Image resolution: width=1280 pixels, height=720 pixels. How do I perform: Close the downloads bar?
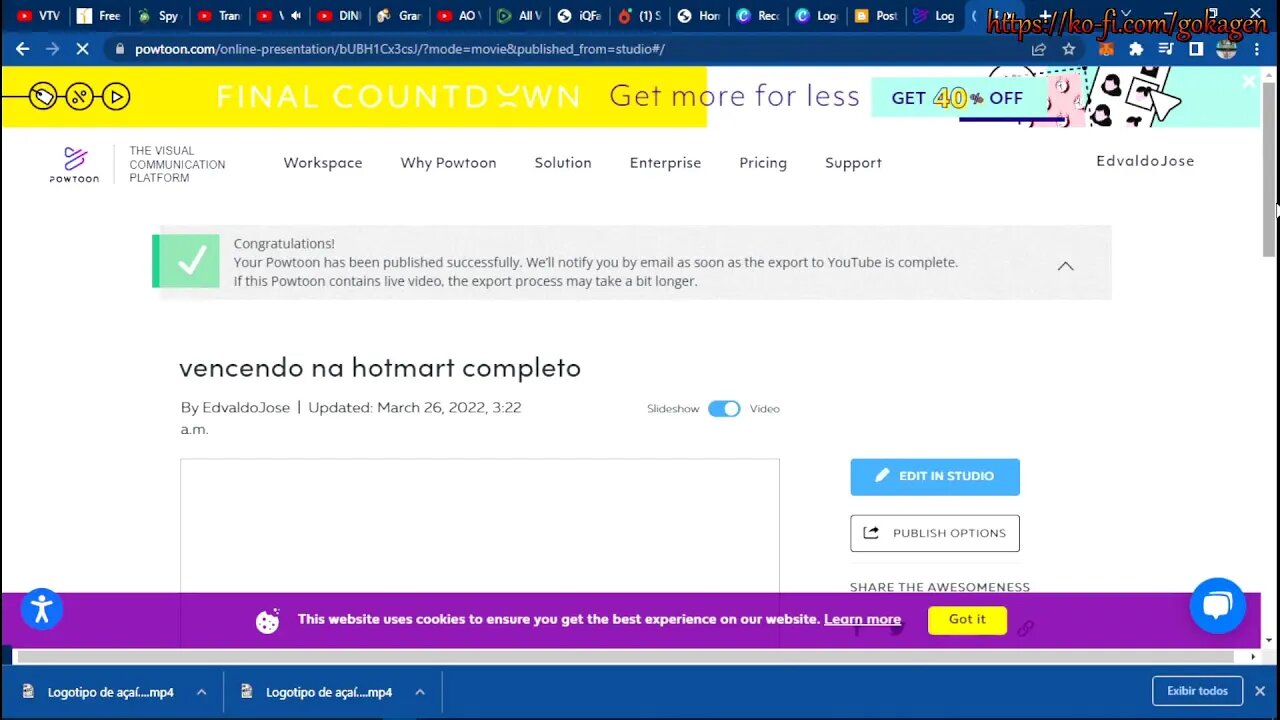1260,691
